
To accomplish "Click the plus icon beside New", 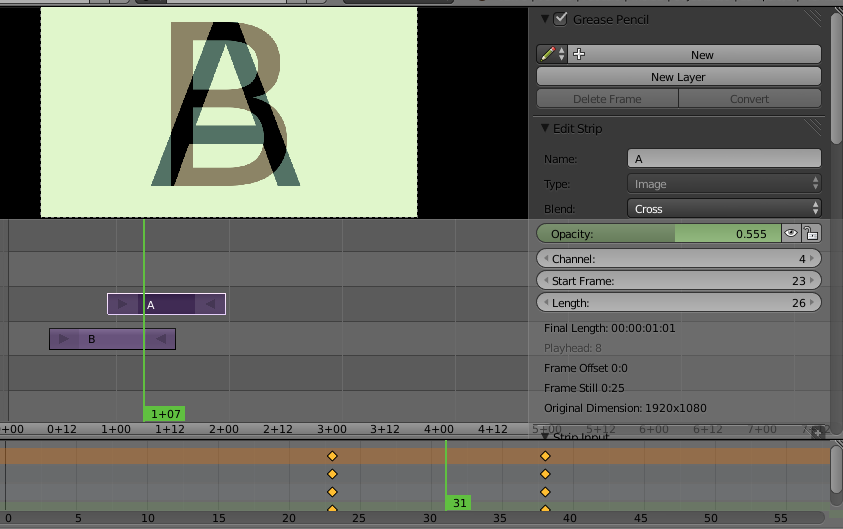I will (579, 54).
